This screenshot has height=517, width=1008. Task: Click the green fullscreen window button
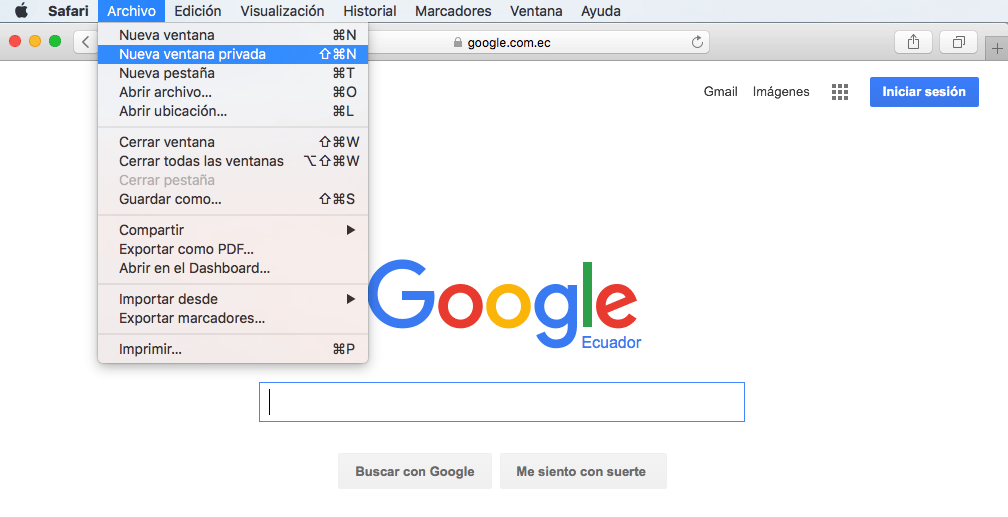click(55, 41)
